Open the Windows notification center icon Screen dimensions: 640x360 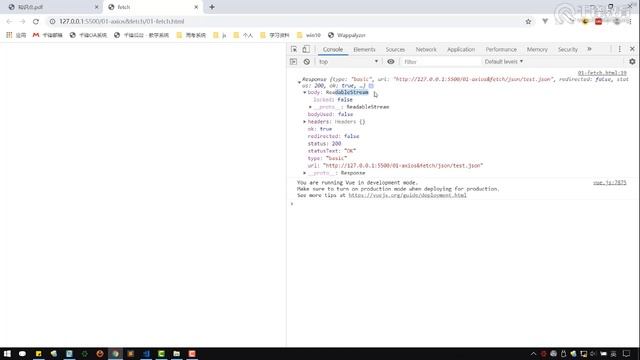click(627, 353)
